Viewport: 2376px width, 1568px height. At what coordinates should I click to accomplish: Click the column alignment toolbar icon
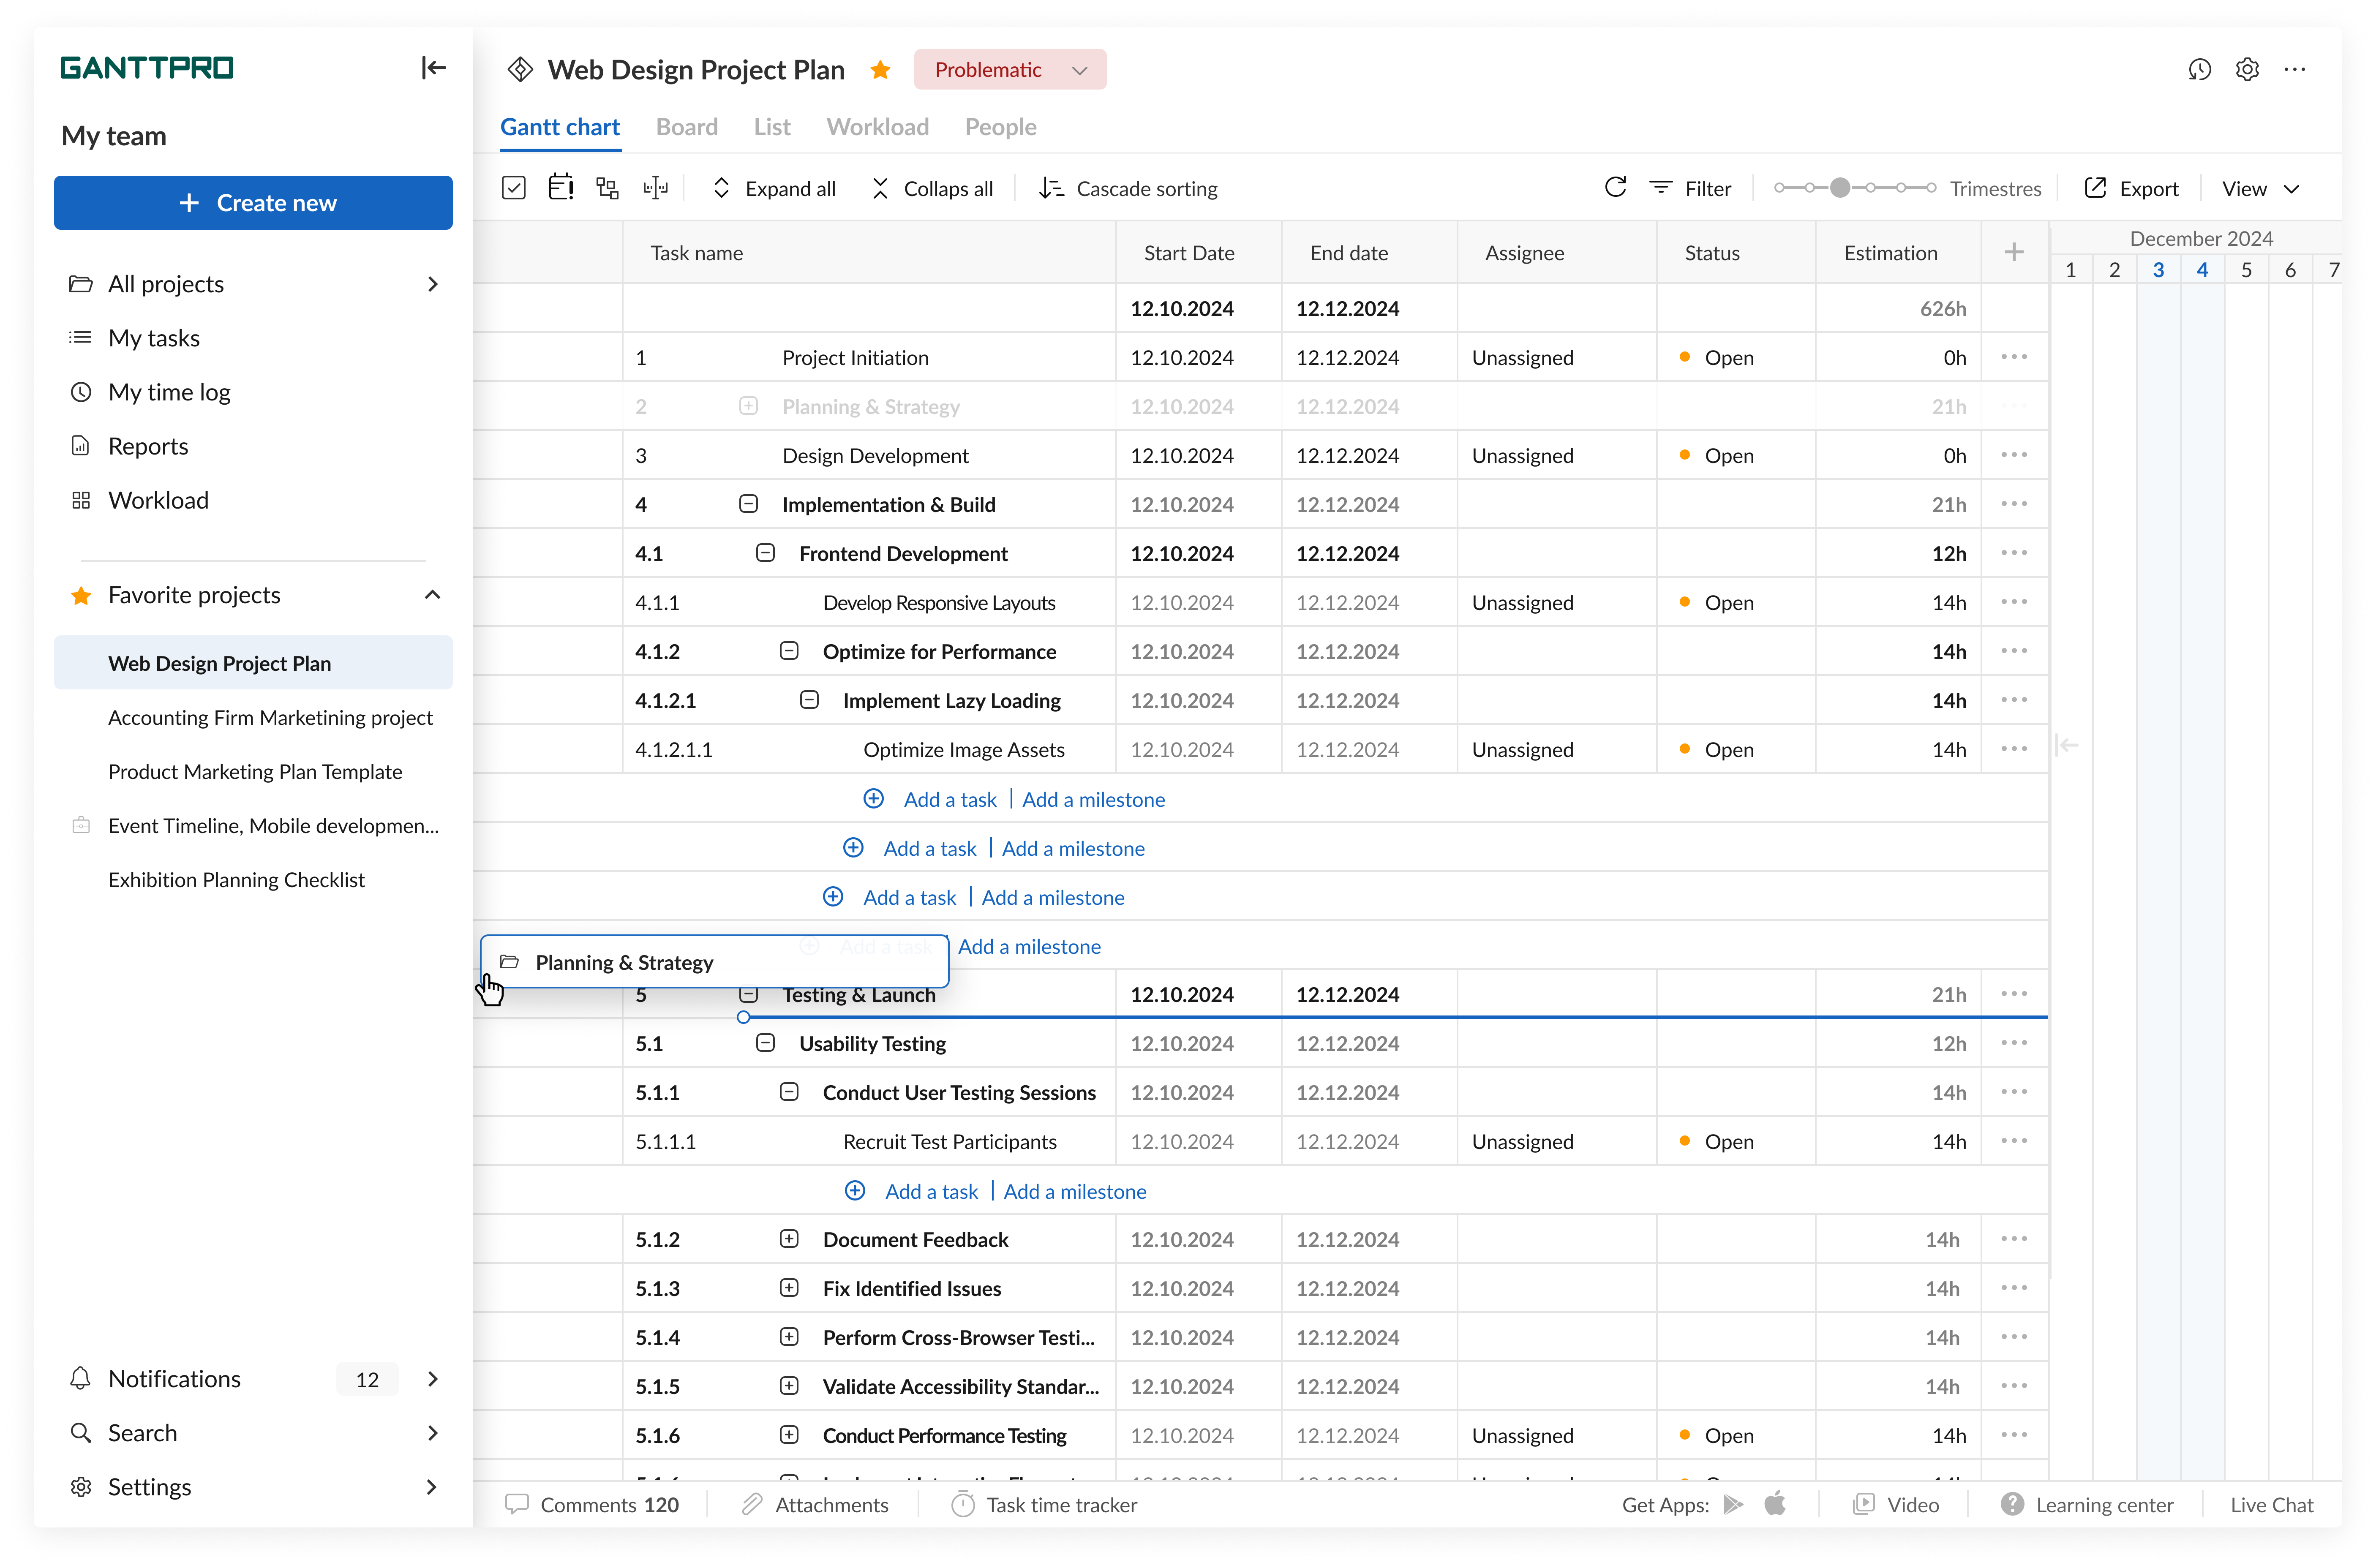click(x=655, y=188)
